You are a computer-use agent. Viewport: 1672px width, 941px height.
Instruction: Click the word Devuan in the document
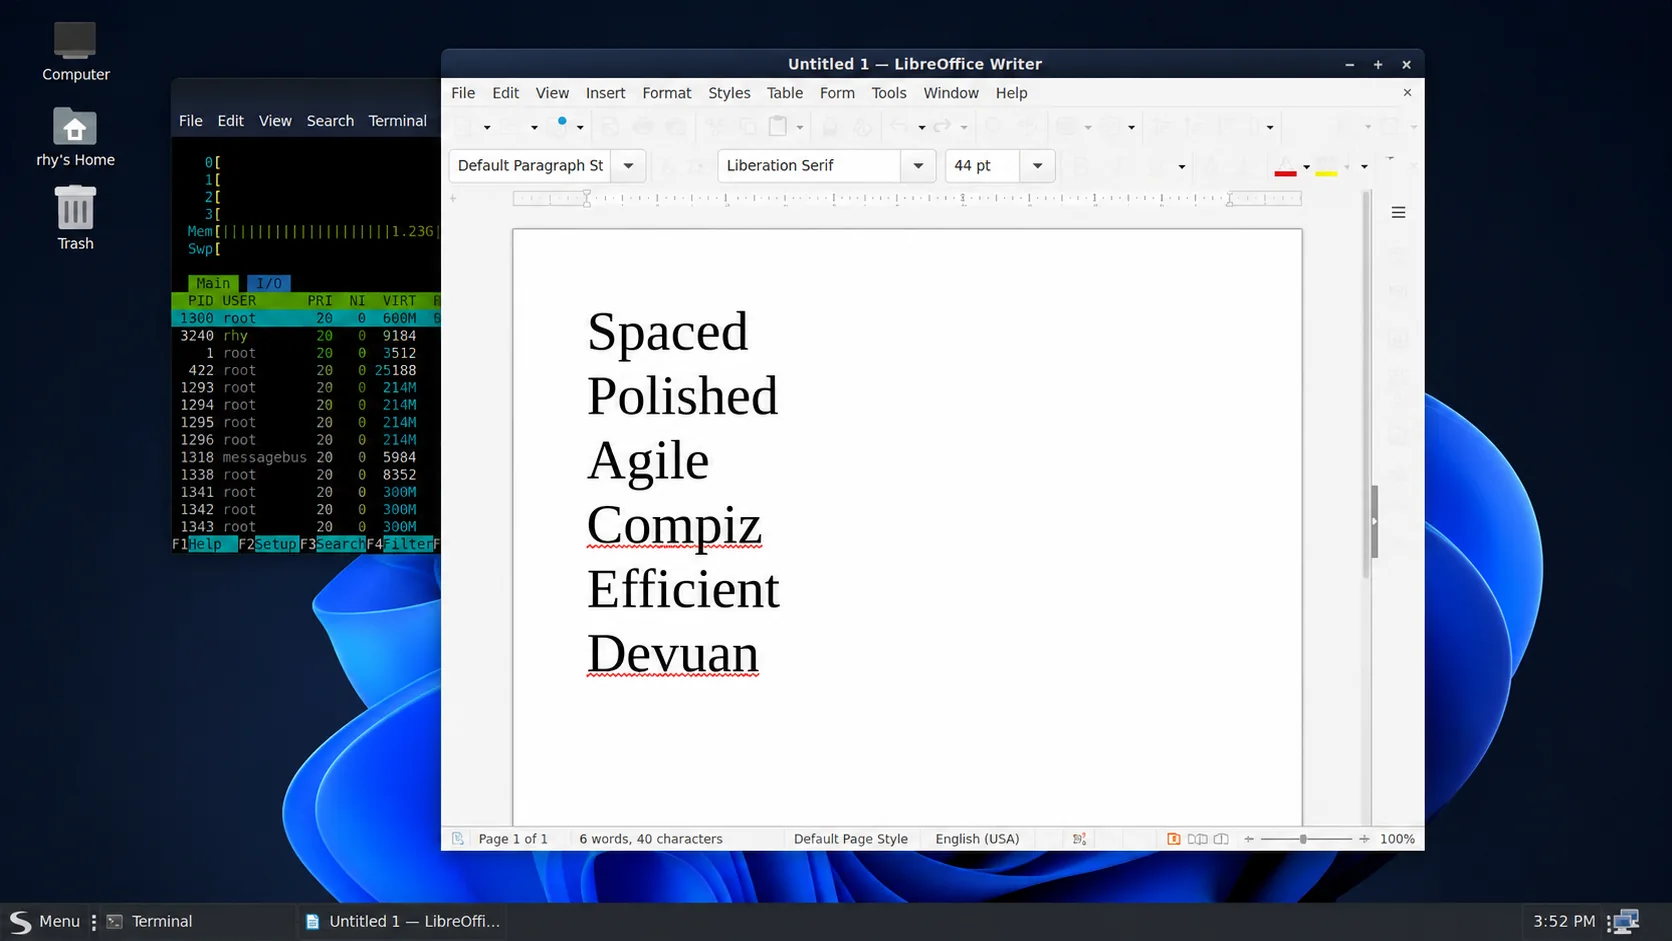click(x=673, y=654)
